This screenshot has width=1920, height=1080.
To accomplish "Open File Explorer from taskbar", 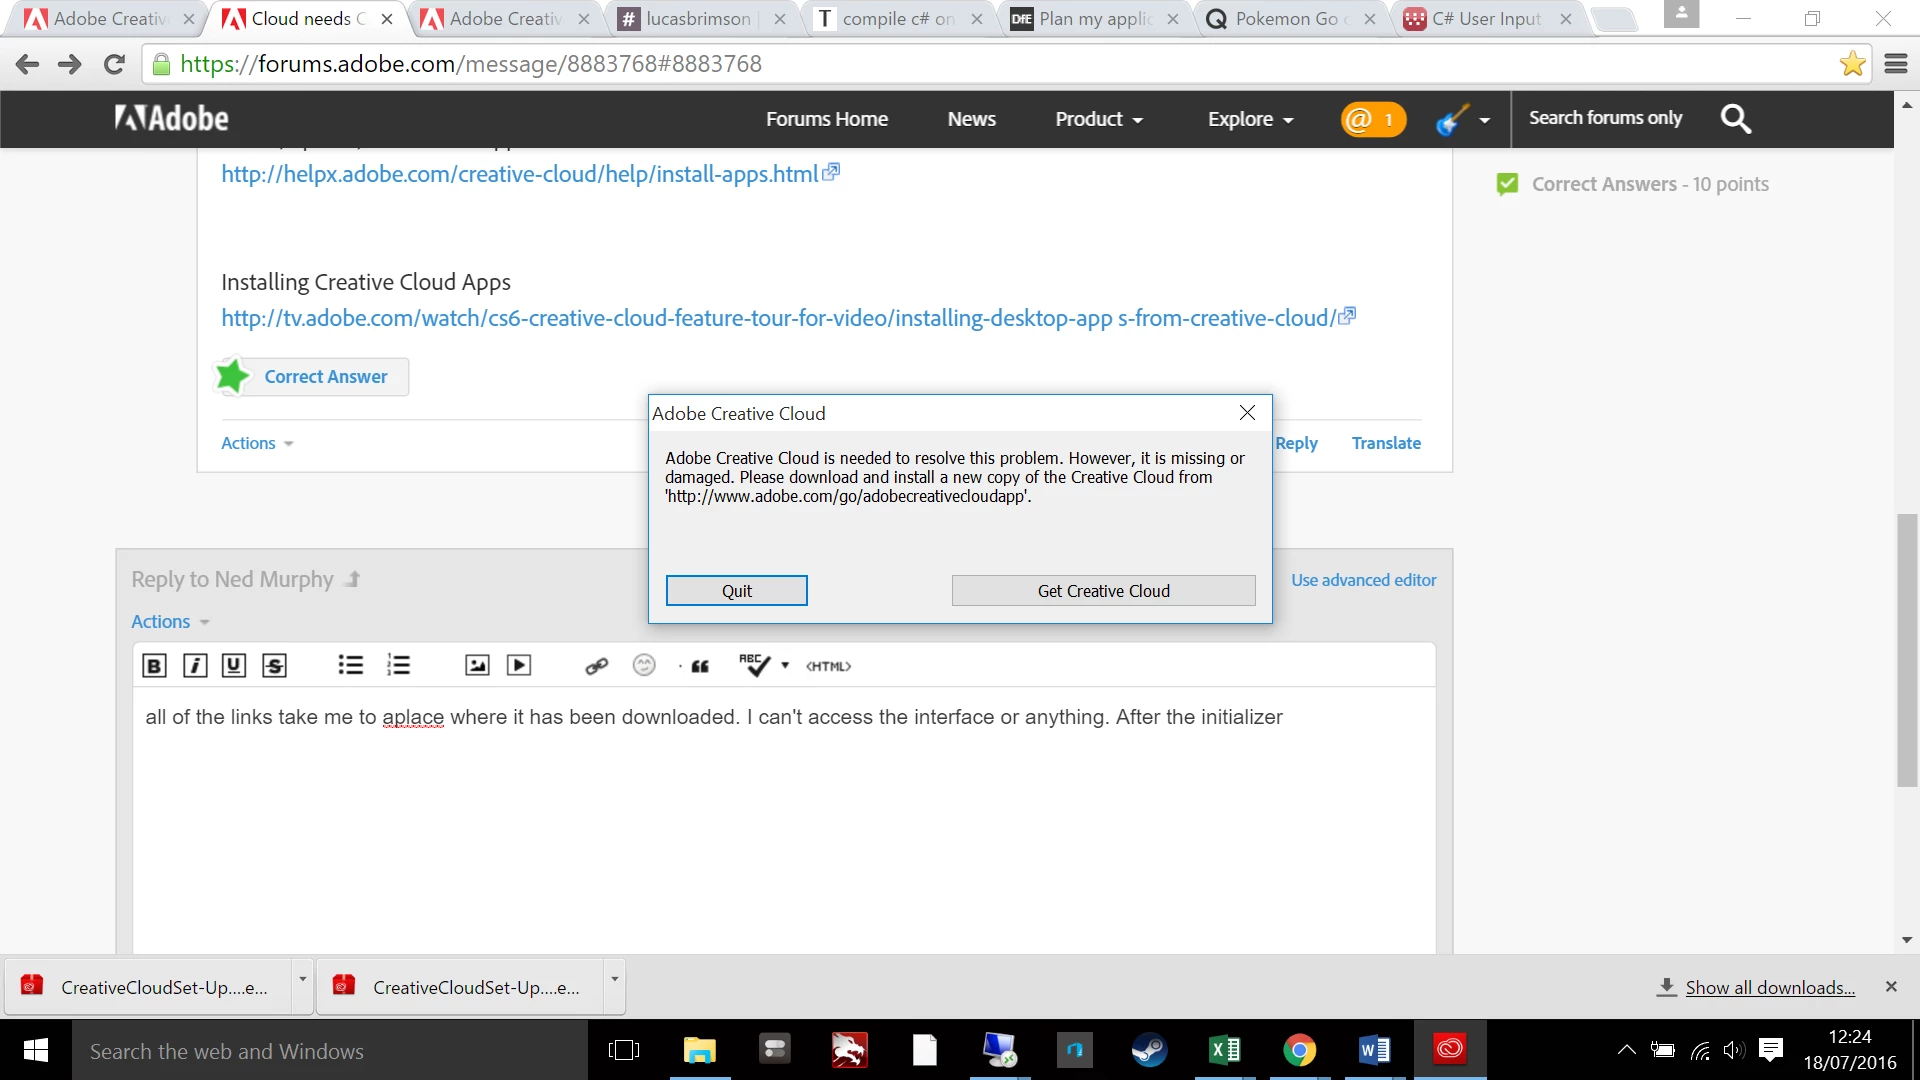I will pos(700,1050).
